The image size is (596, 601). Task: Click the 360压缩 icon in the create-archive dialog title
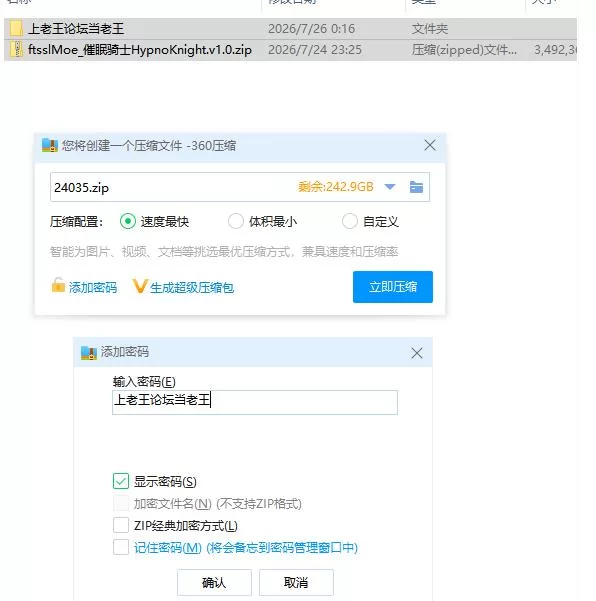pyautogui.click(x=49, y=145)
